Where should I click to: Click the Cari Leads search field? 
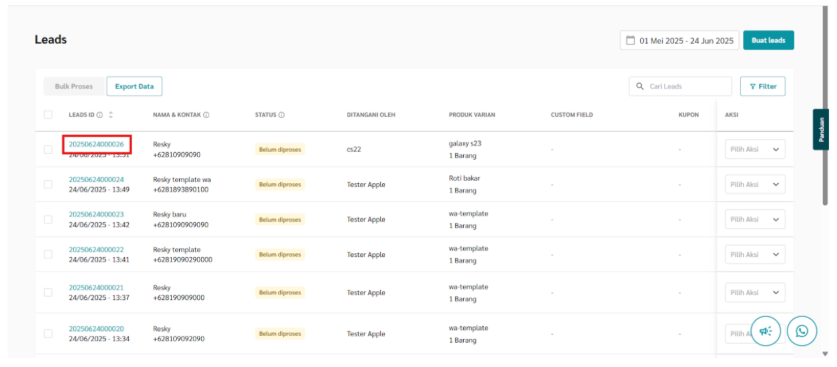click(680, 86)
